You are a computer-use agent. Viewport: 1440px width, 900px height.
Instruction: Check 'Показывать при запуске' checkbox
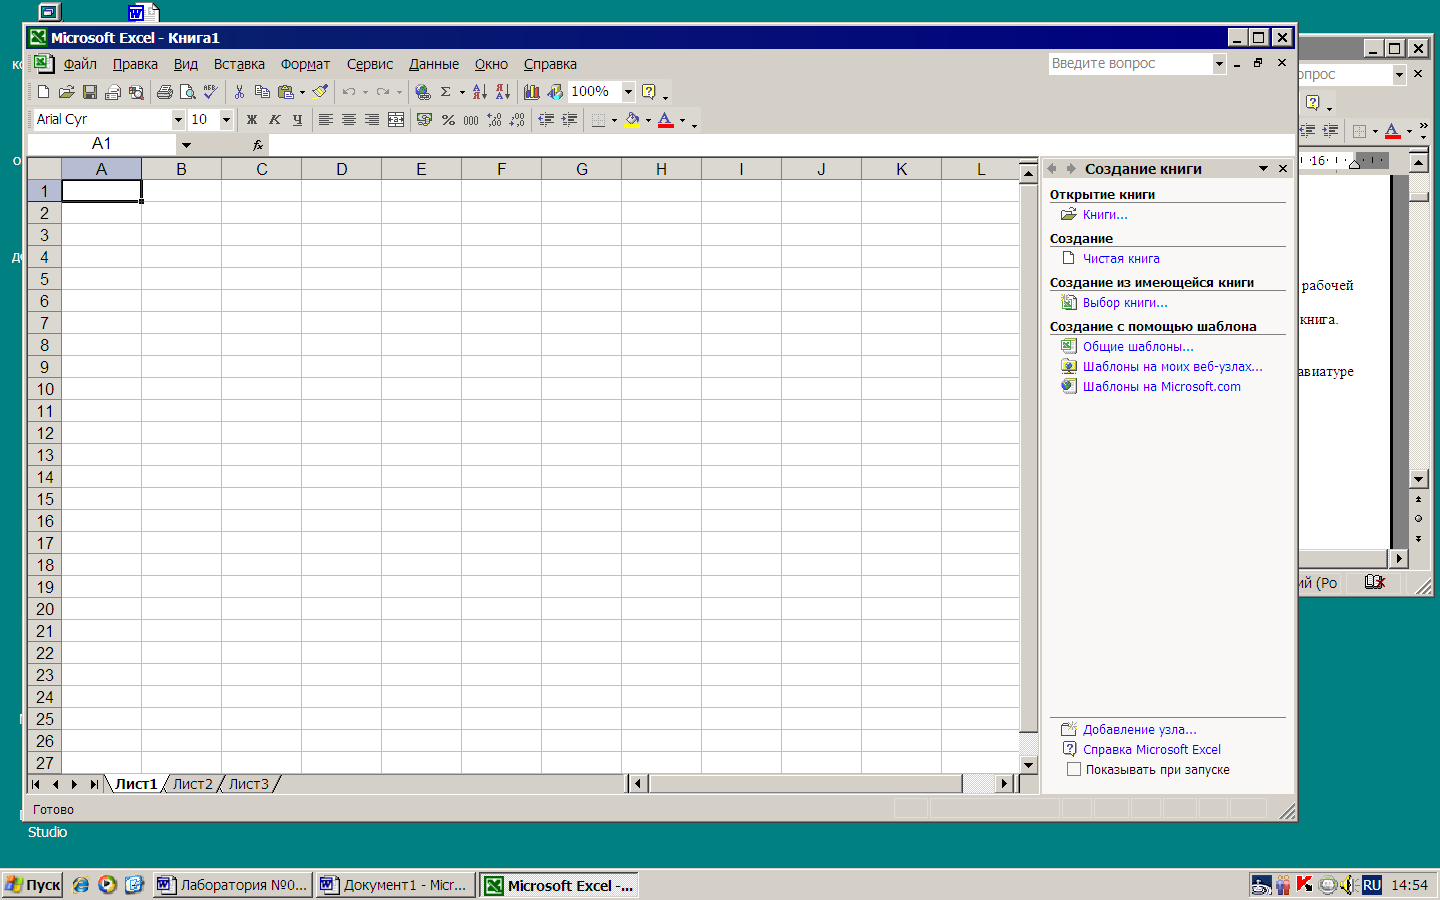pos(1074,770)
